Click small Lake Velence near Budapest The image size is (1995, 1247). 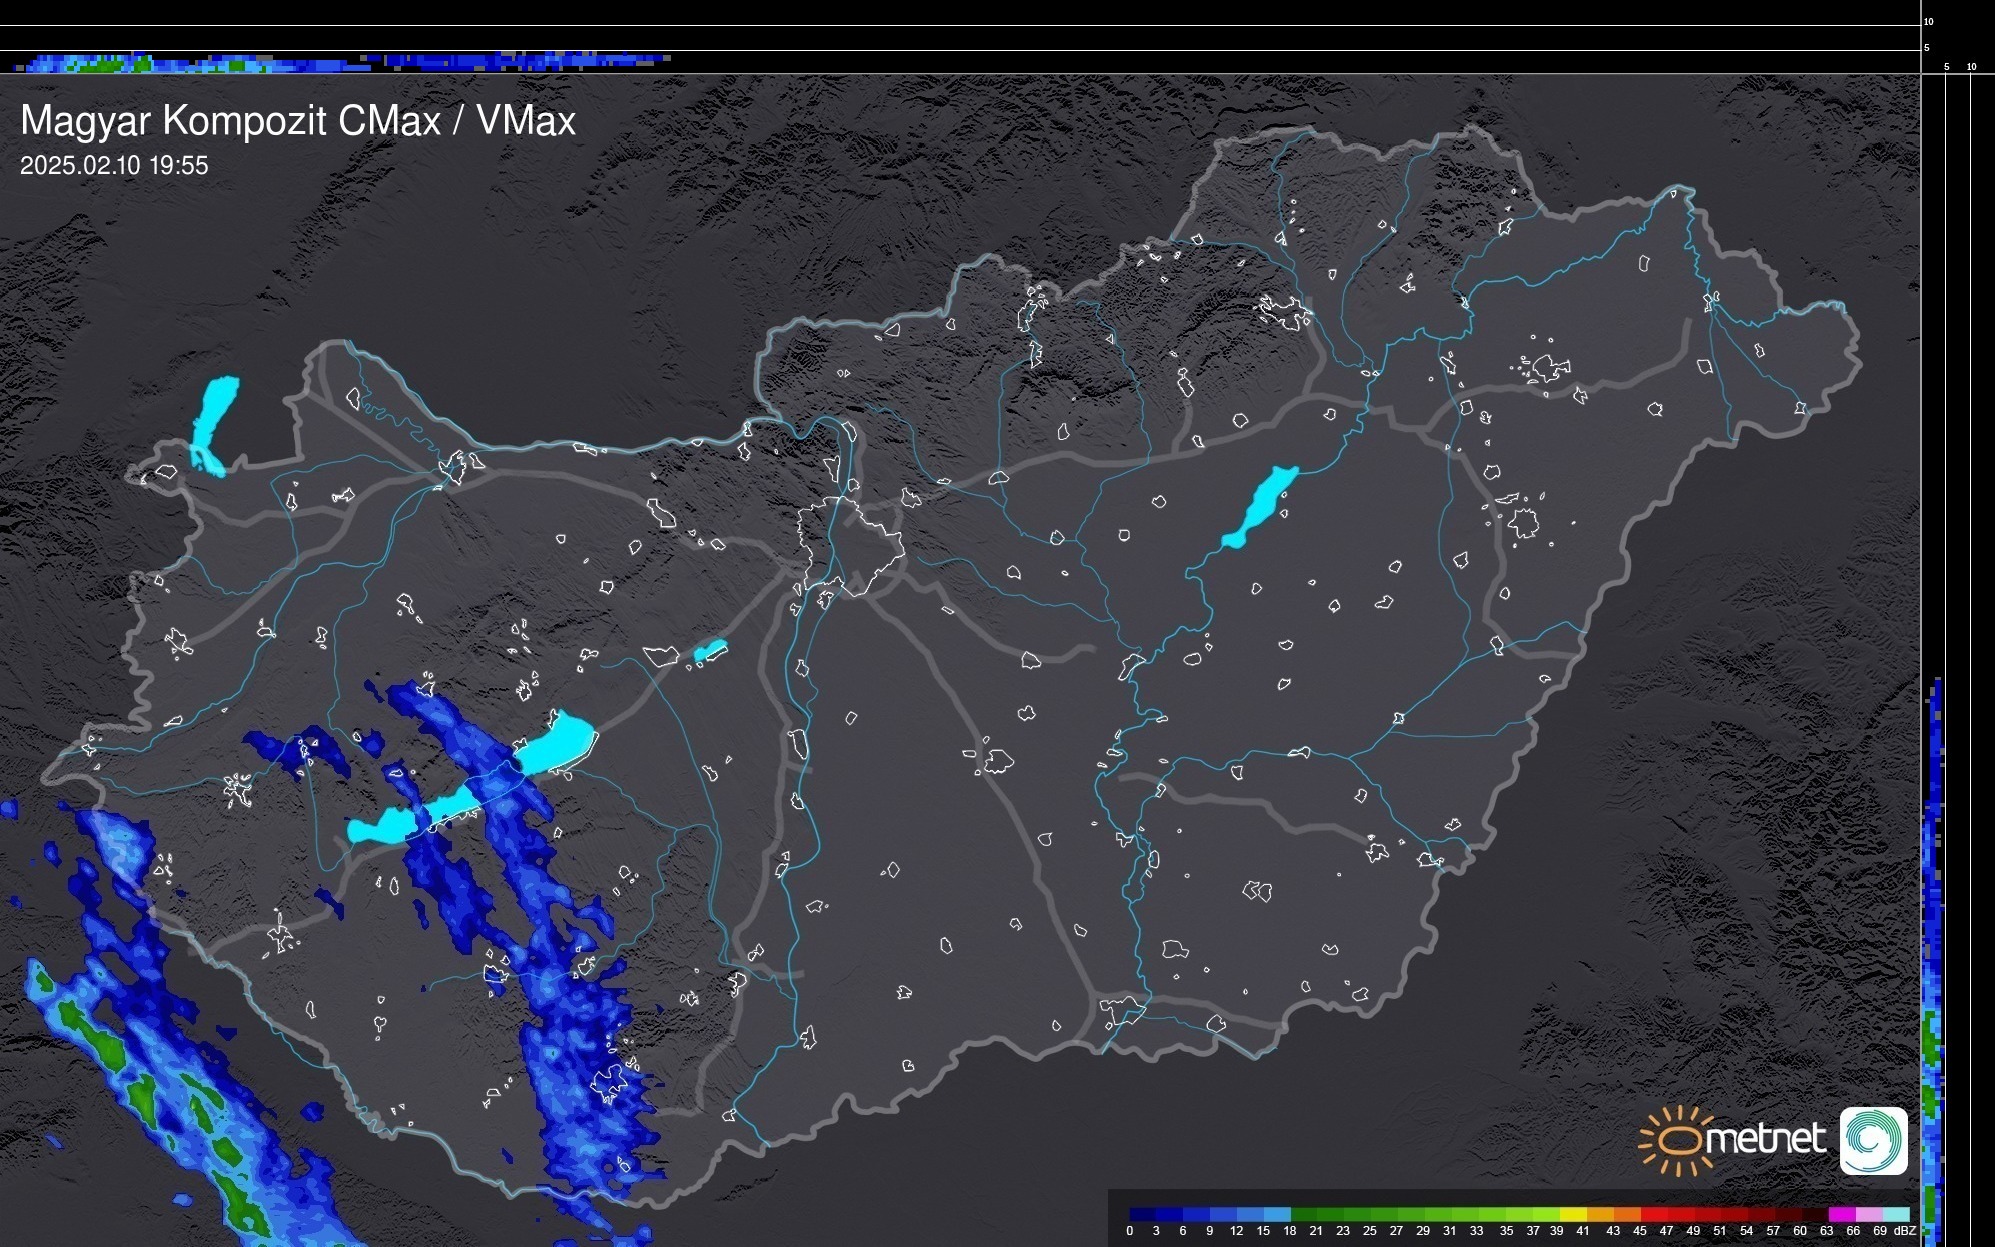pos(709,652)
